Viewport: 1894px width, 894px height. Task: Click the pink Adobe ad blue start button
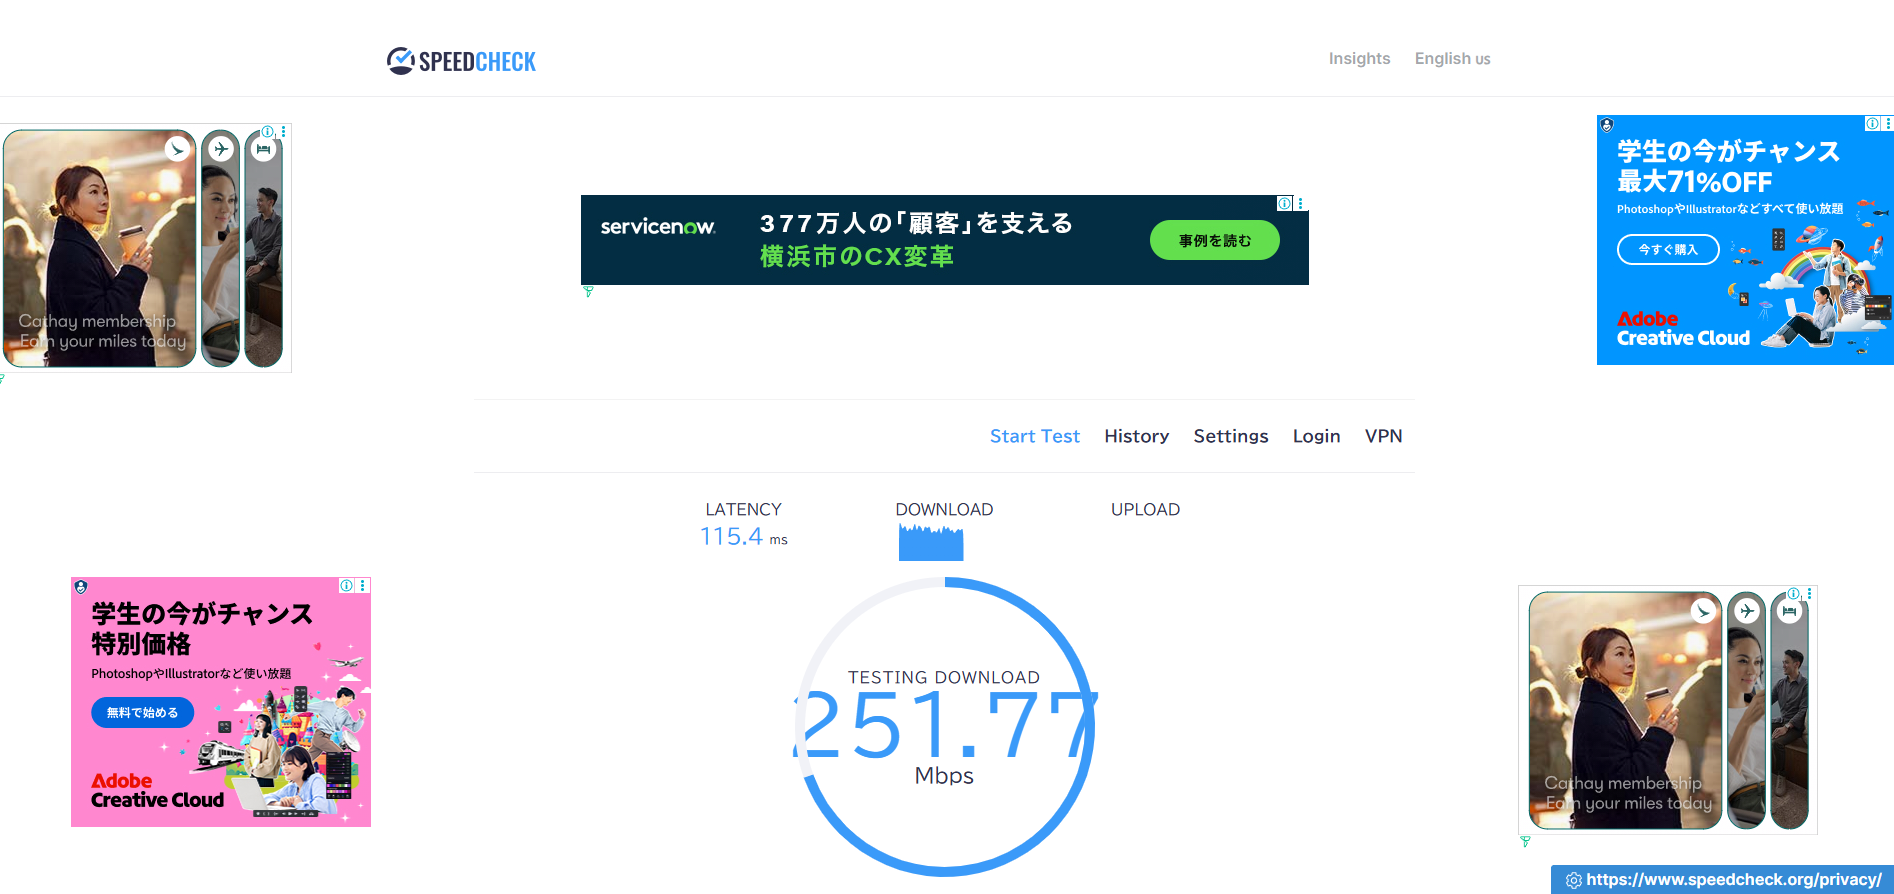coord(142,712)
